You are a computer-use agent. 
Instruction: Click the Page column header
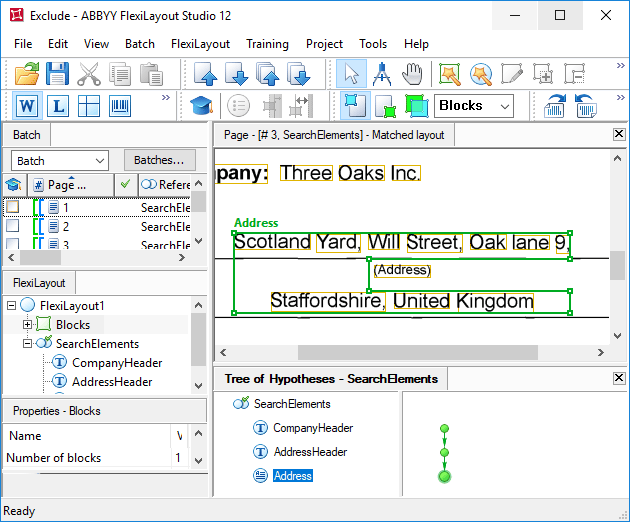pos(71,185)
